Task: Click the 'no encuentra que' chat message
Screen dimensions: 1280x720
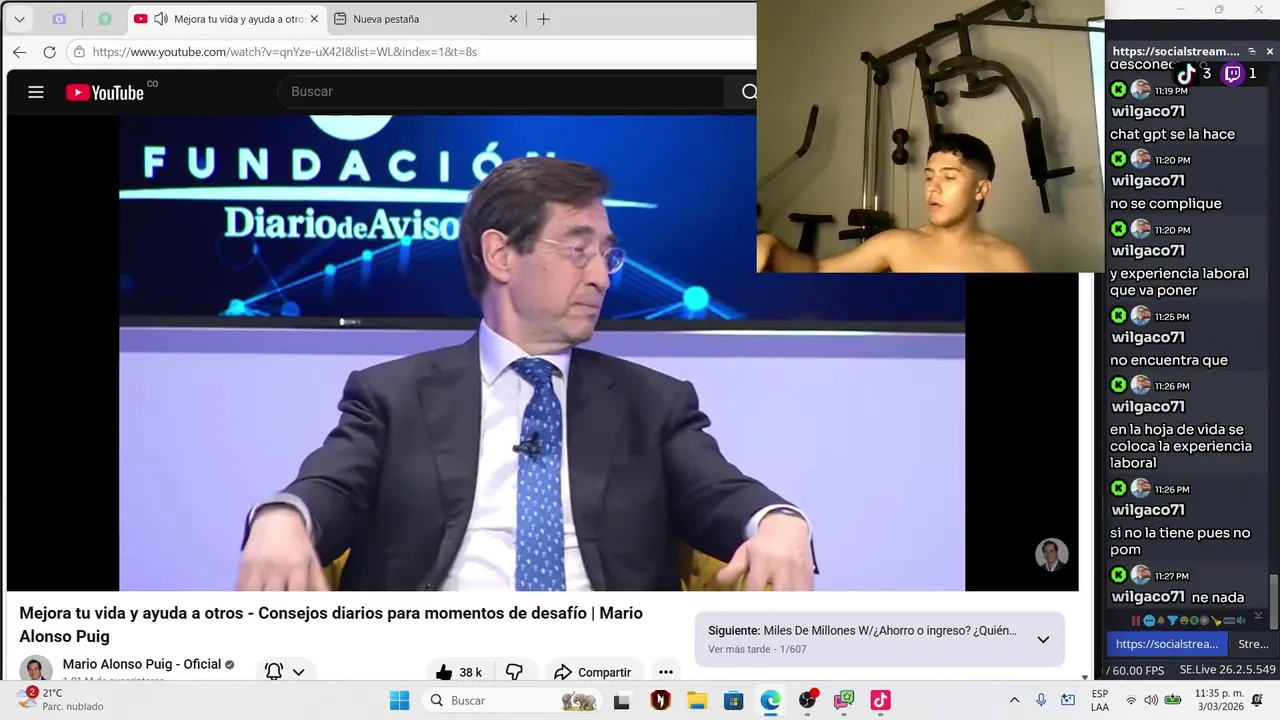Action: pyautogui.click(x=1169, y=360)
